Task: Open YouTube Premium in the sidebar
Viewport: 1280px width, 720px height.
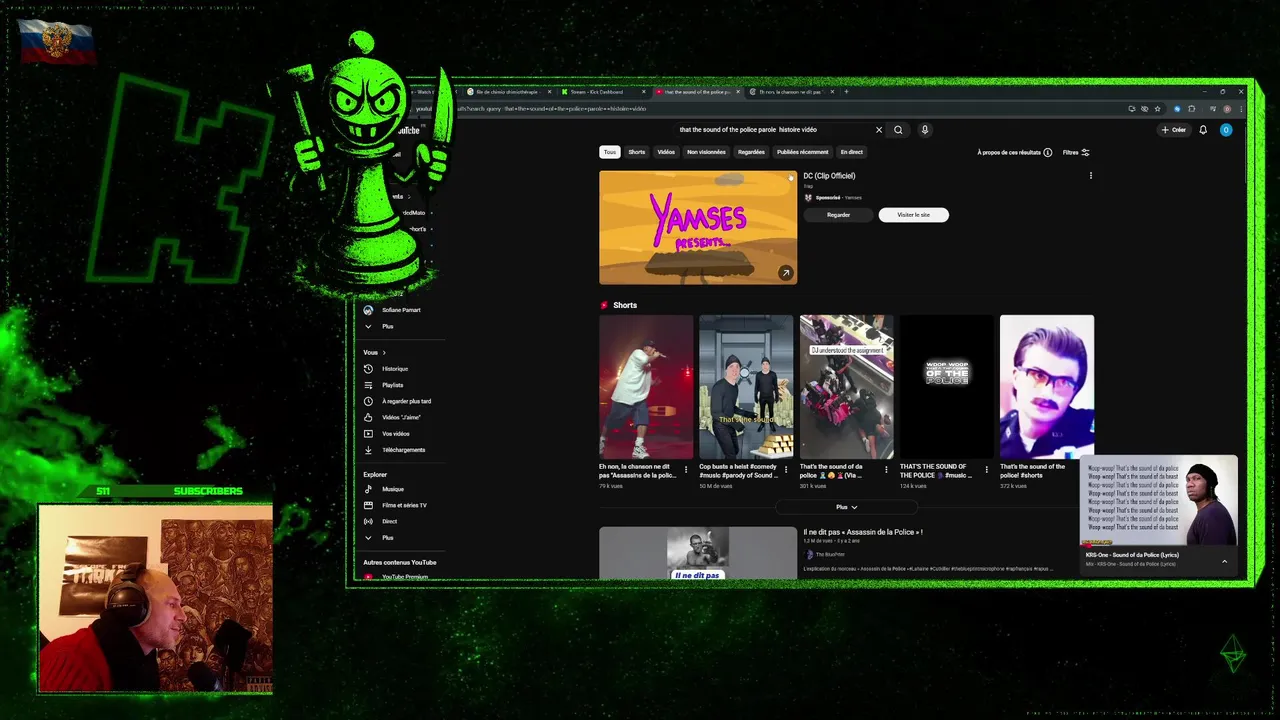Action: click(404, 577)
